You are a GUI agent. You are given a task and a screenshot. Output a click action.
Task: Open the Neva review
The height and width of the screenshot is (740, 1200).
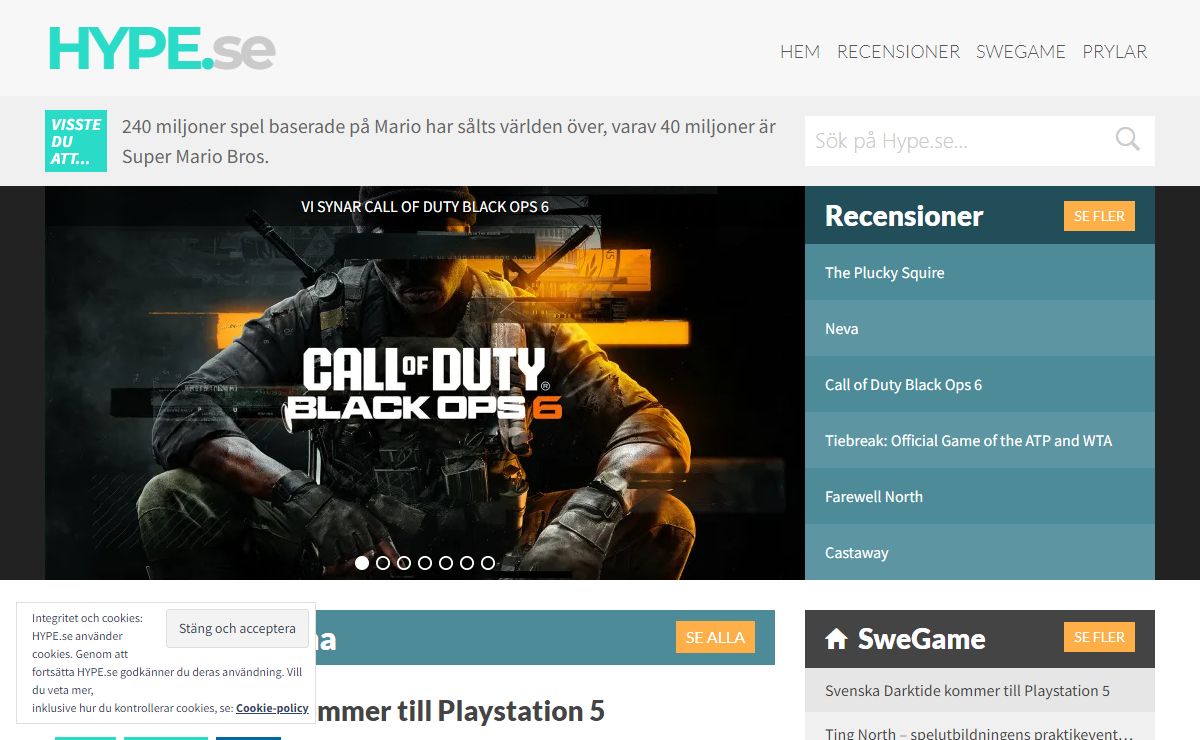pos(980,329)
